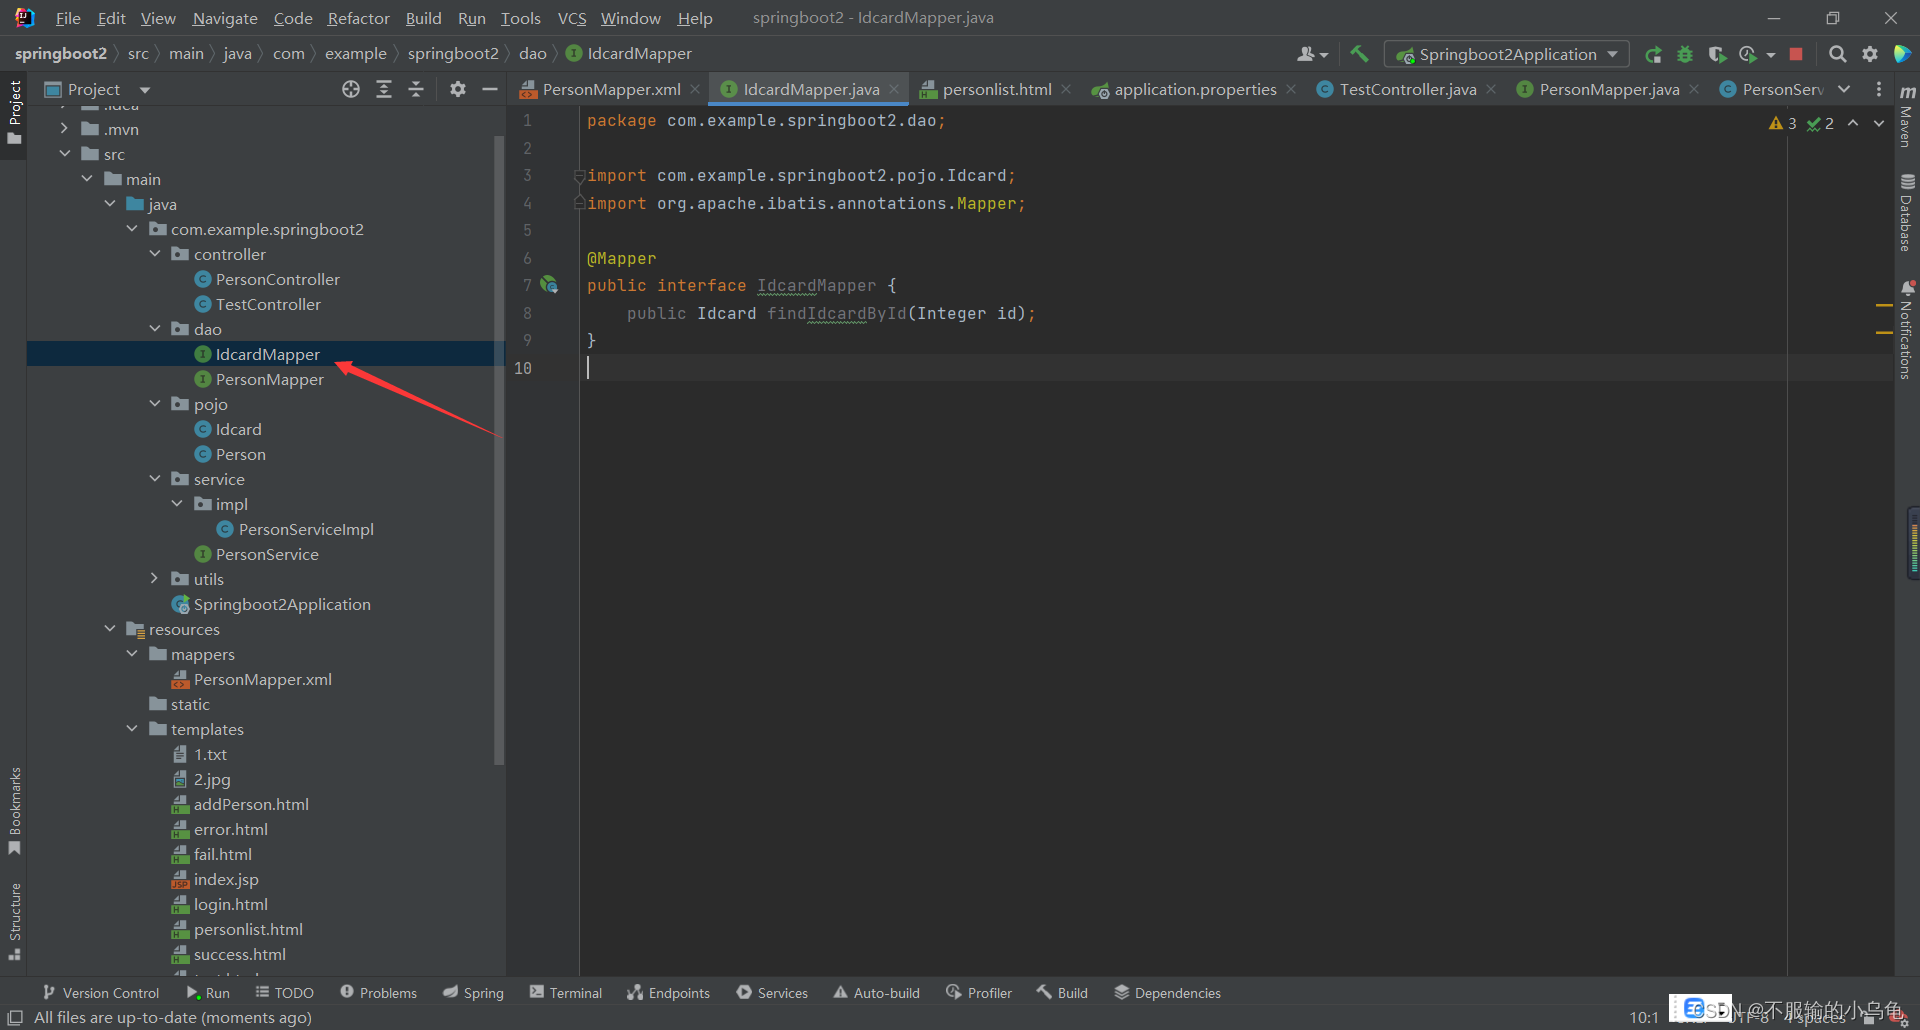Open the Database tool window

point(1907,212)
